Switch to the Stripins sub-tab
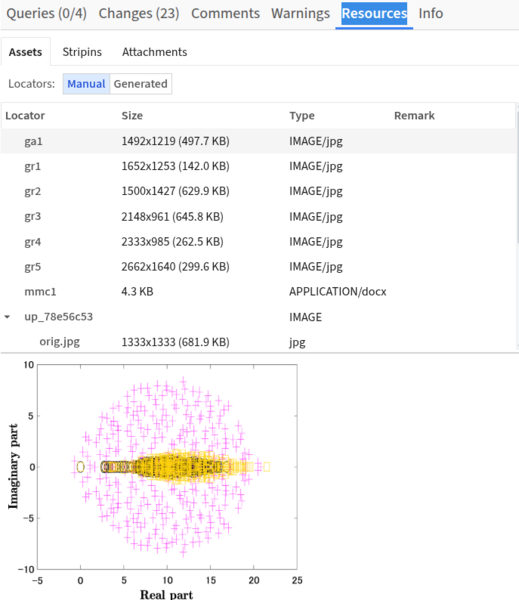The image size is (519, 600). [82, 52]
